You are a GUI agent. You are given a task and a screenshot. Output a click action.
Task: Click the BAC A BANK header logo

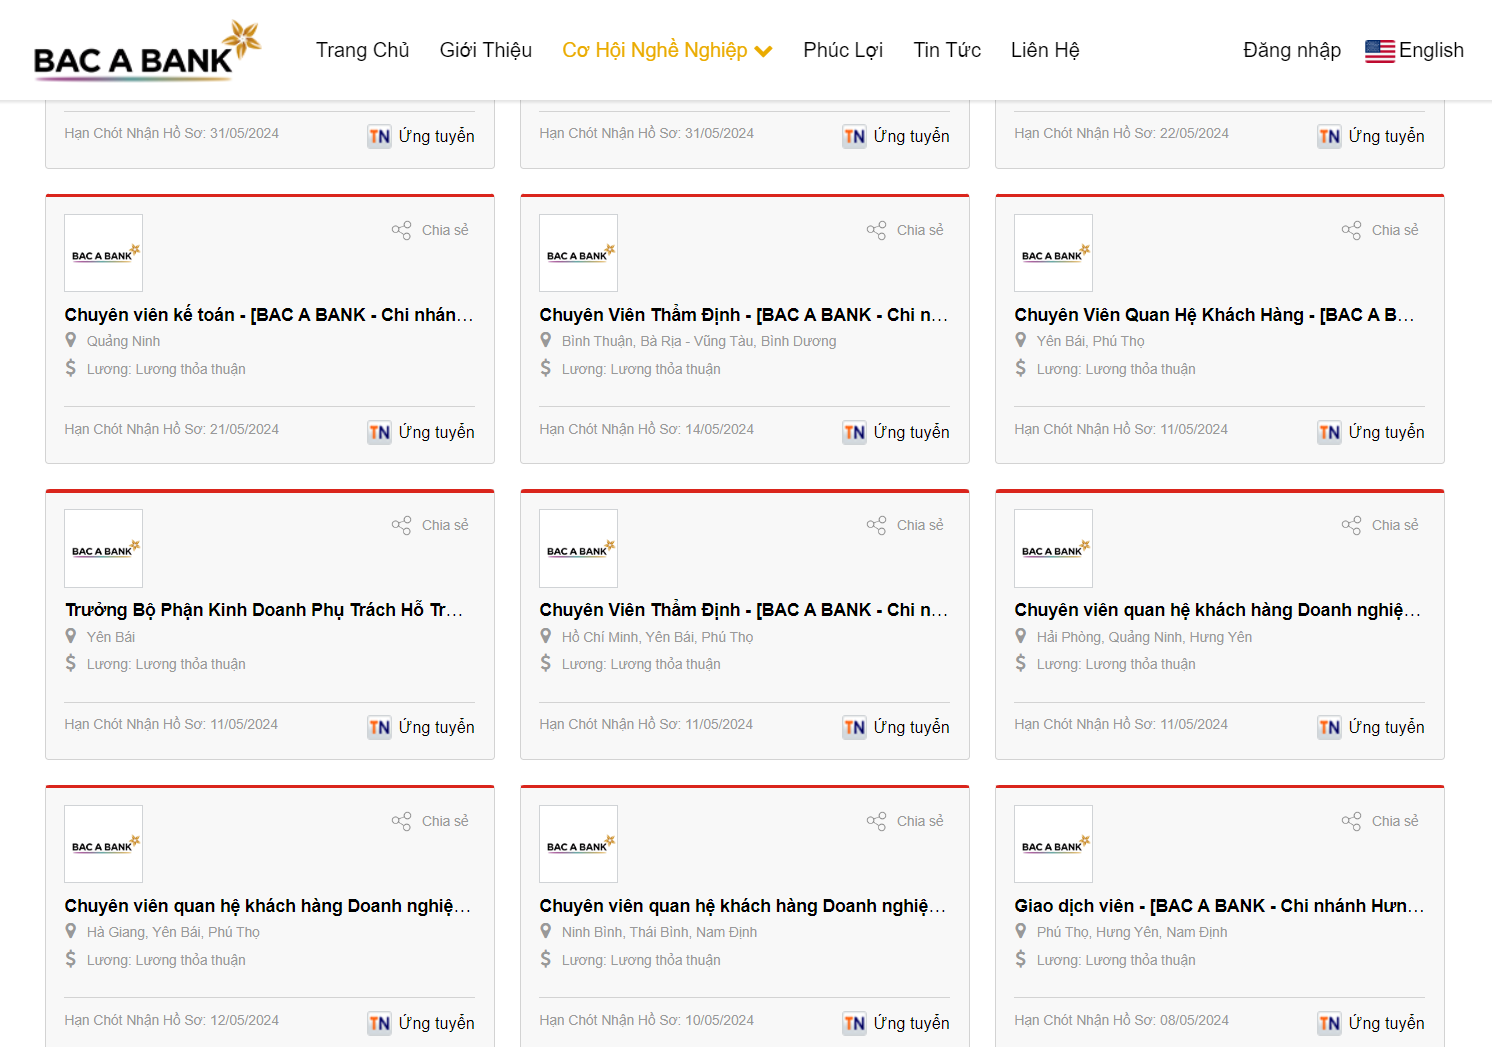tap(147, 50)
